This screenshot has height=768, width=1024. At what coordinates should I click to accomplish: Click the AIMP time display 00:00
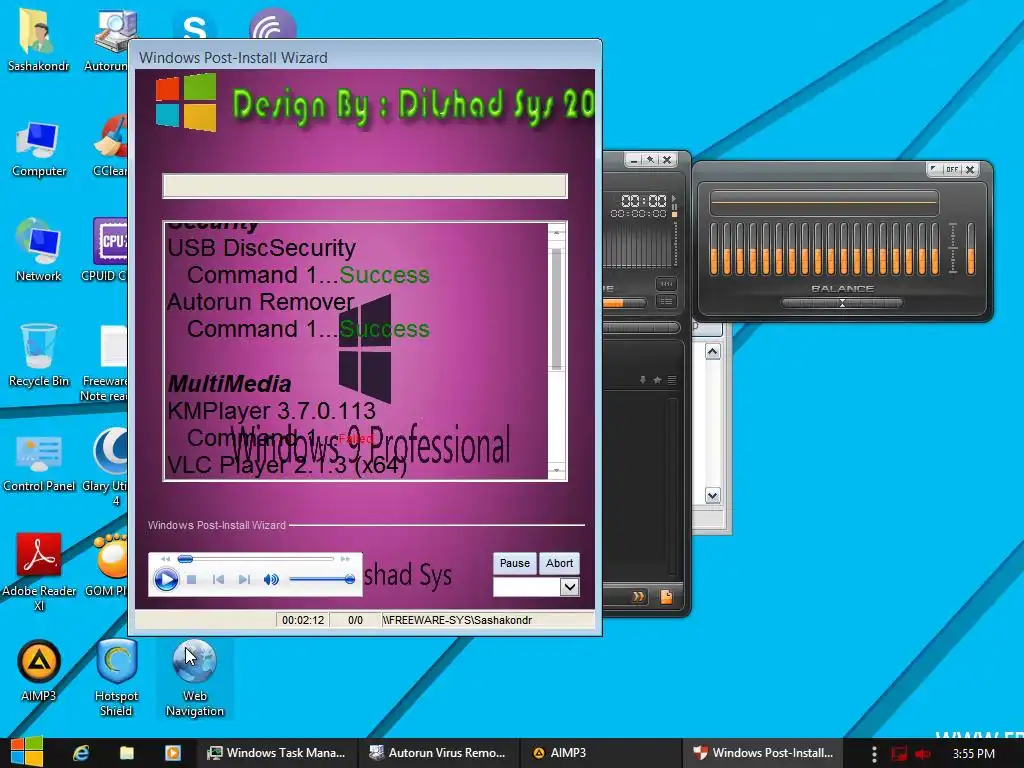(x=643, y=200)
